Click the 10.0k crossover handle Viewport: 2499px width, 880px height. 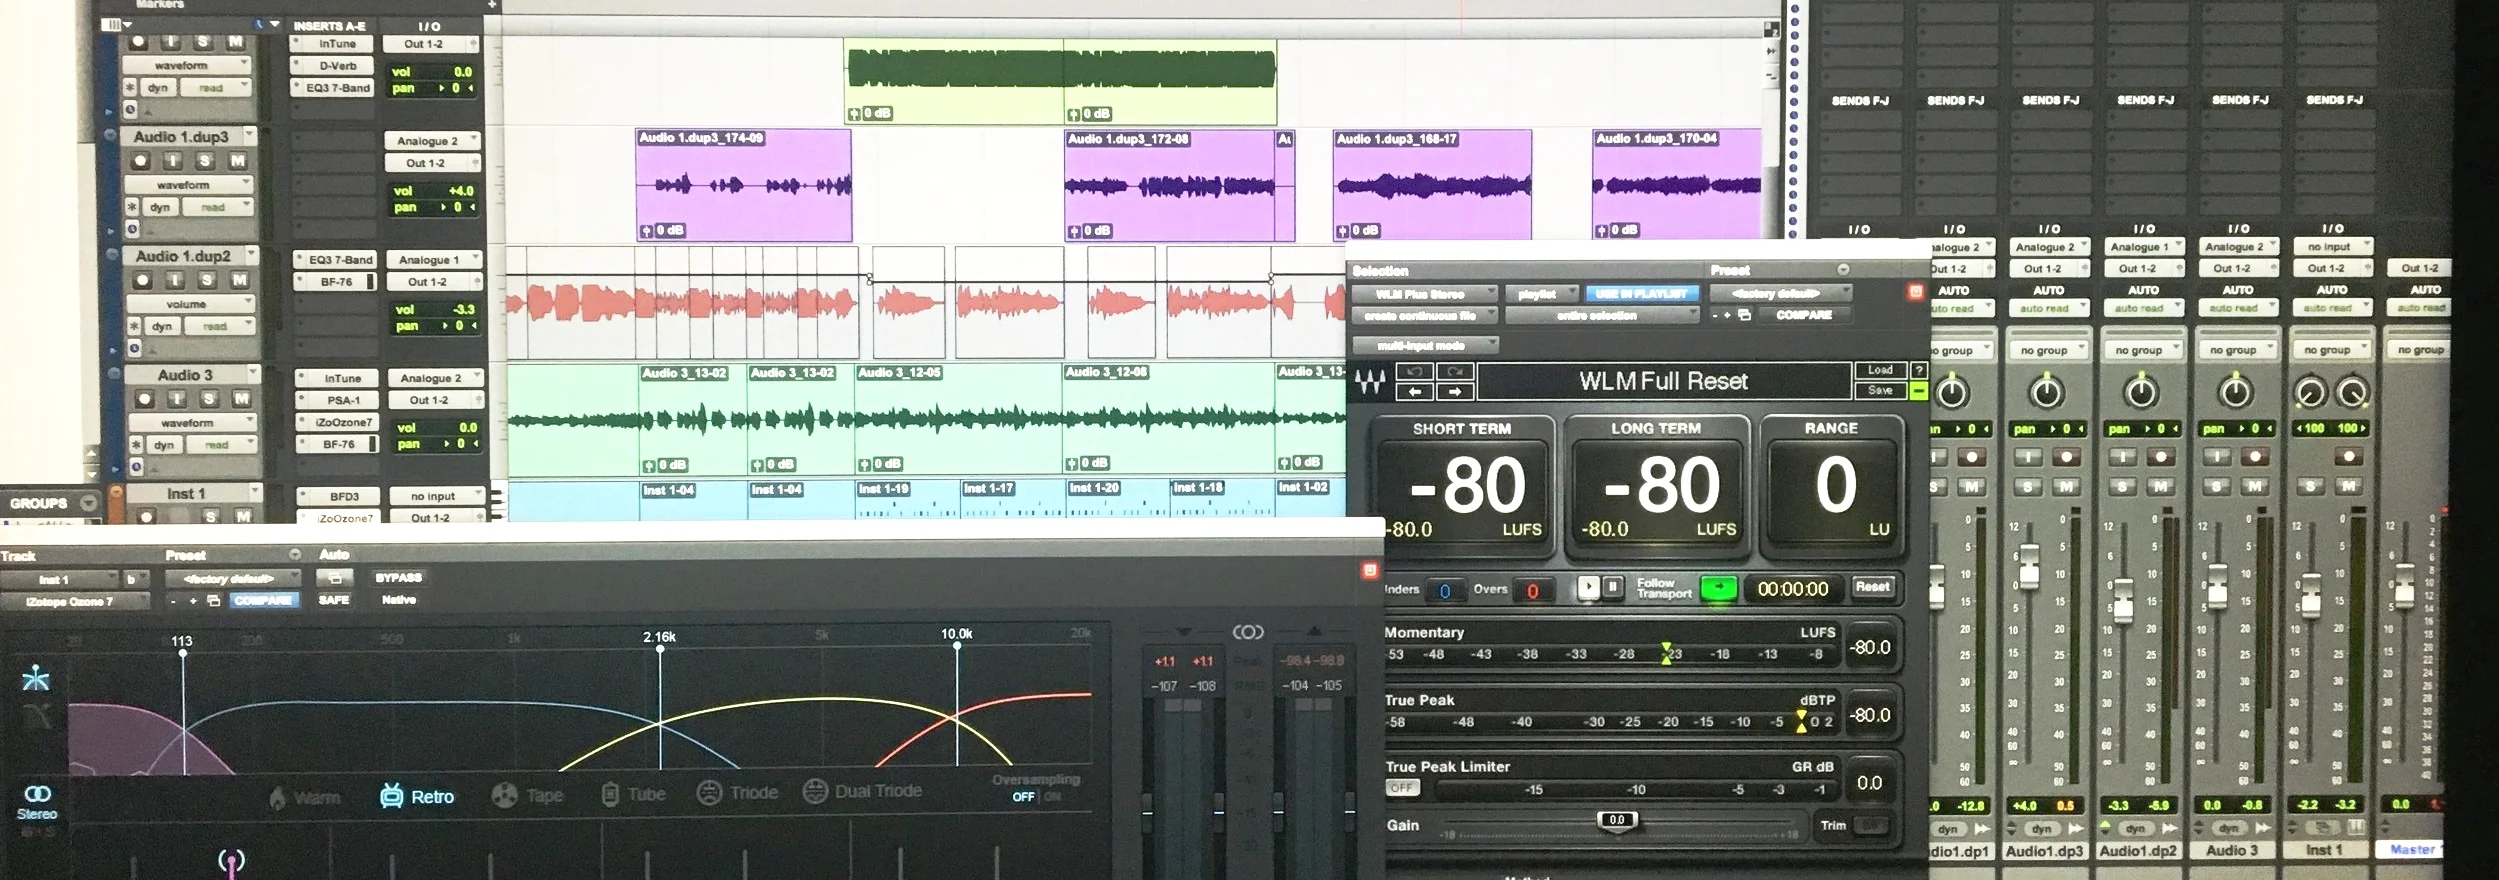coord(957,646)
